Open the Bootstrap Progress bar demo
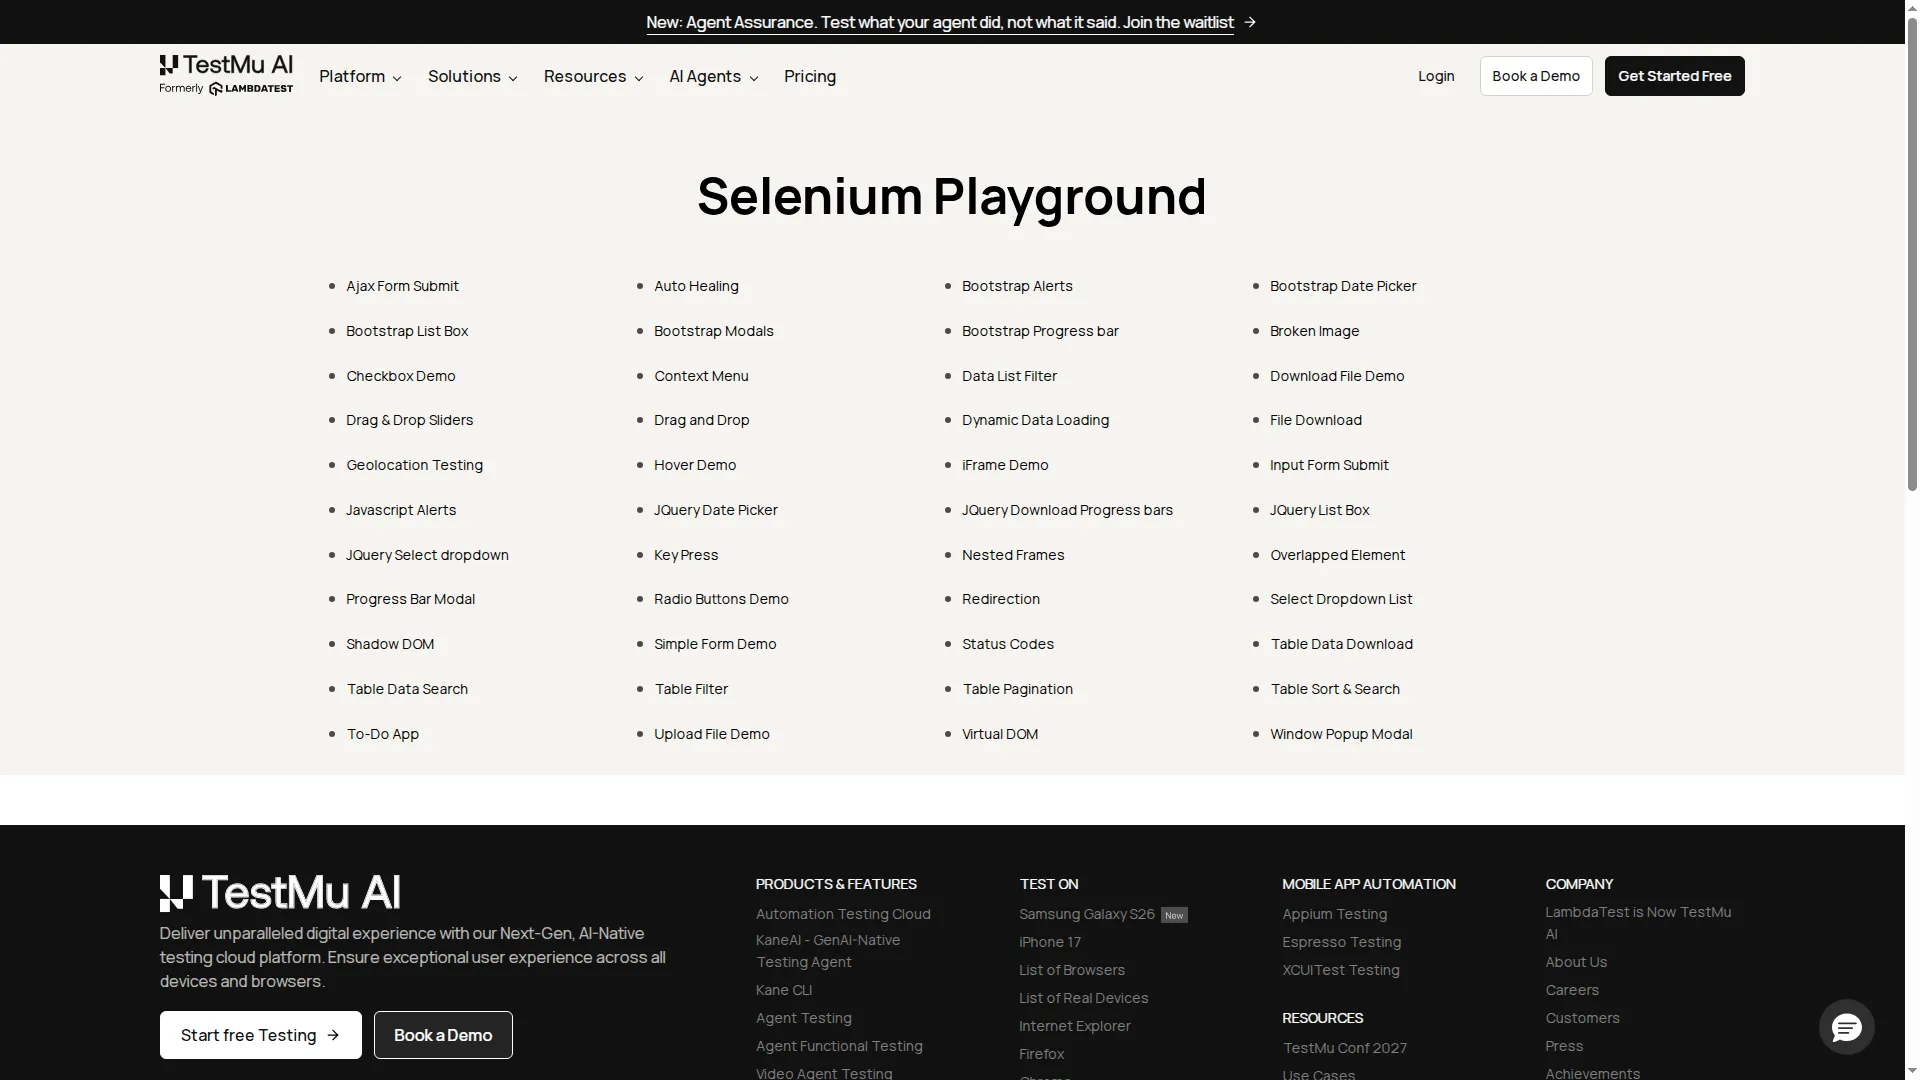1920x1080 pixels. pos(1040,331)
